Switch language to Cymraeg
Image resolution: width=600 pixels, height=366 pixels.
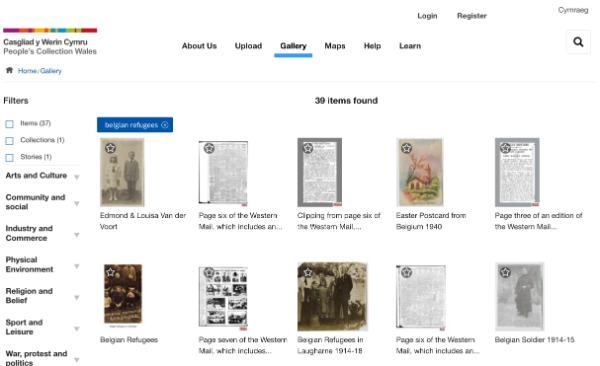pos(573,10)
